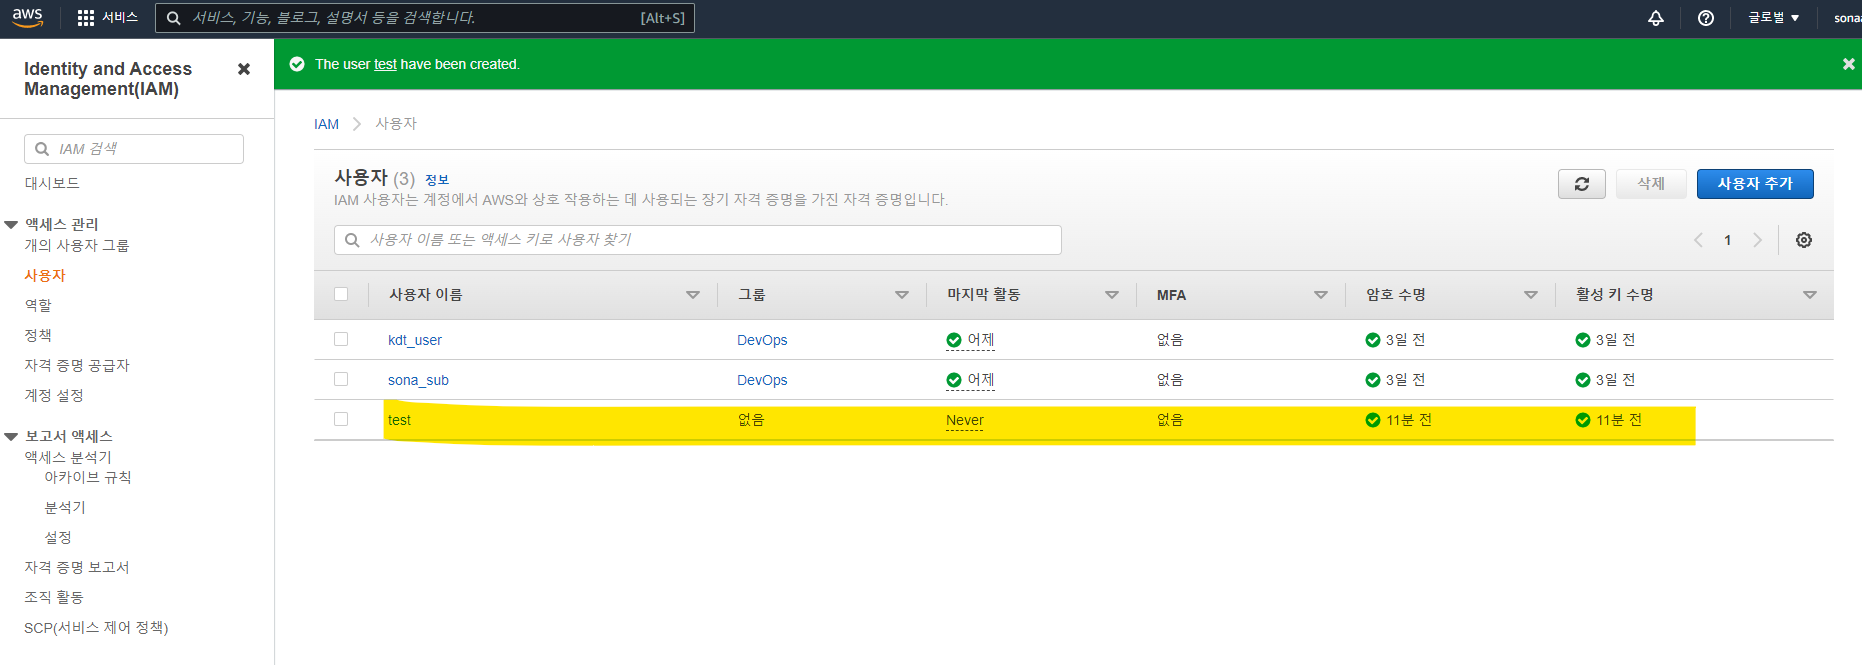Close the IAM navigation panel
Image resolution: width=1862 pixels, height=665 pixels.
(243, 69)
